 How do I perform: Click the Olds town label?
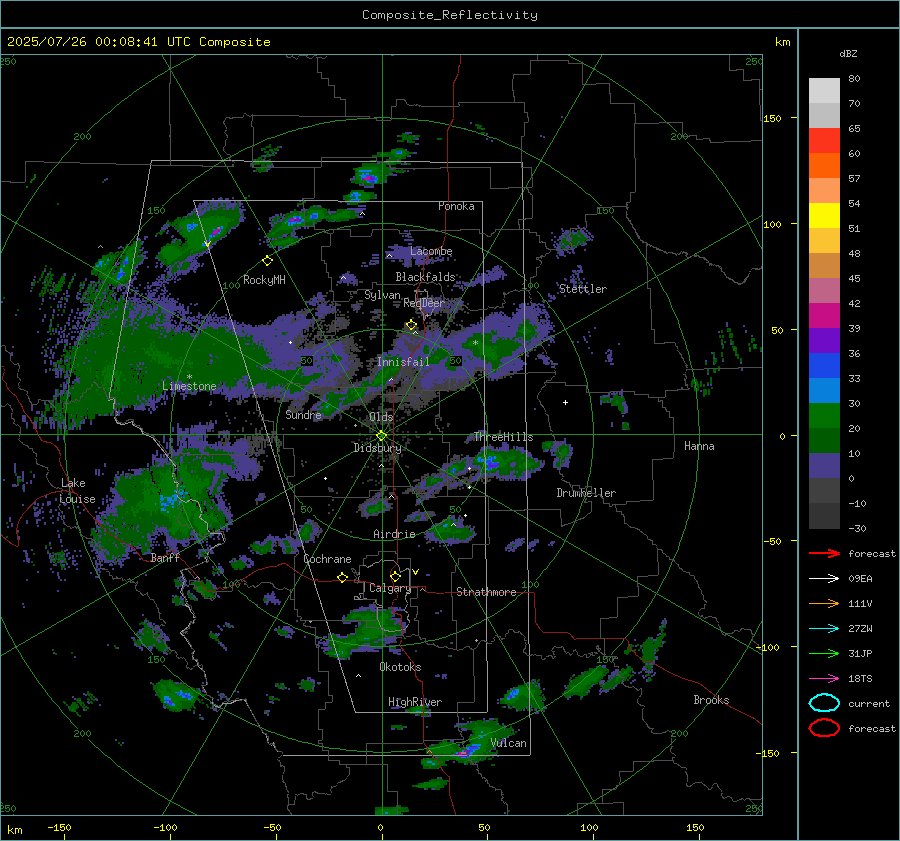point(381,417)
